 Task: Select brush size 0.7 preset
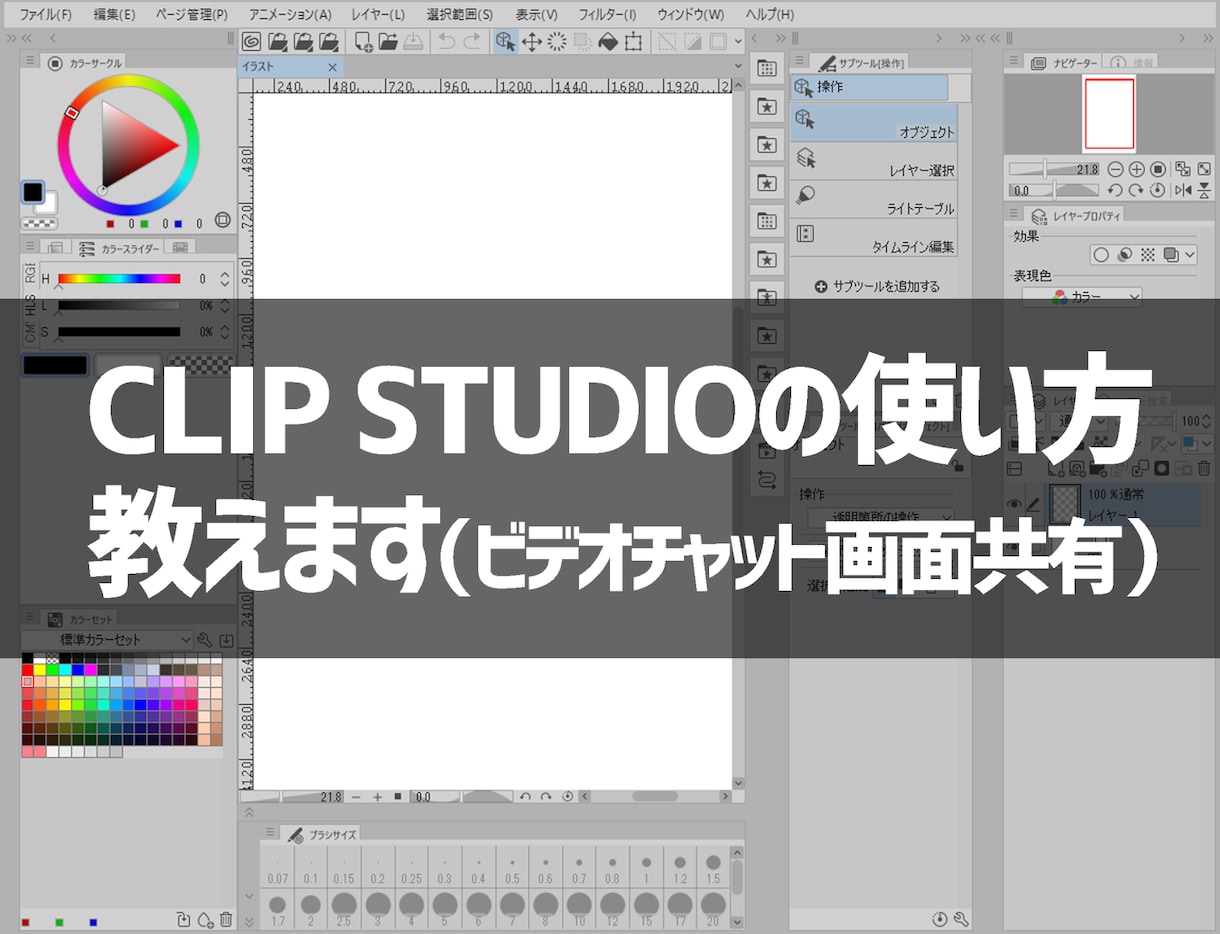[x=578, y=869]
